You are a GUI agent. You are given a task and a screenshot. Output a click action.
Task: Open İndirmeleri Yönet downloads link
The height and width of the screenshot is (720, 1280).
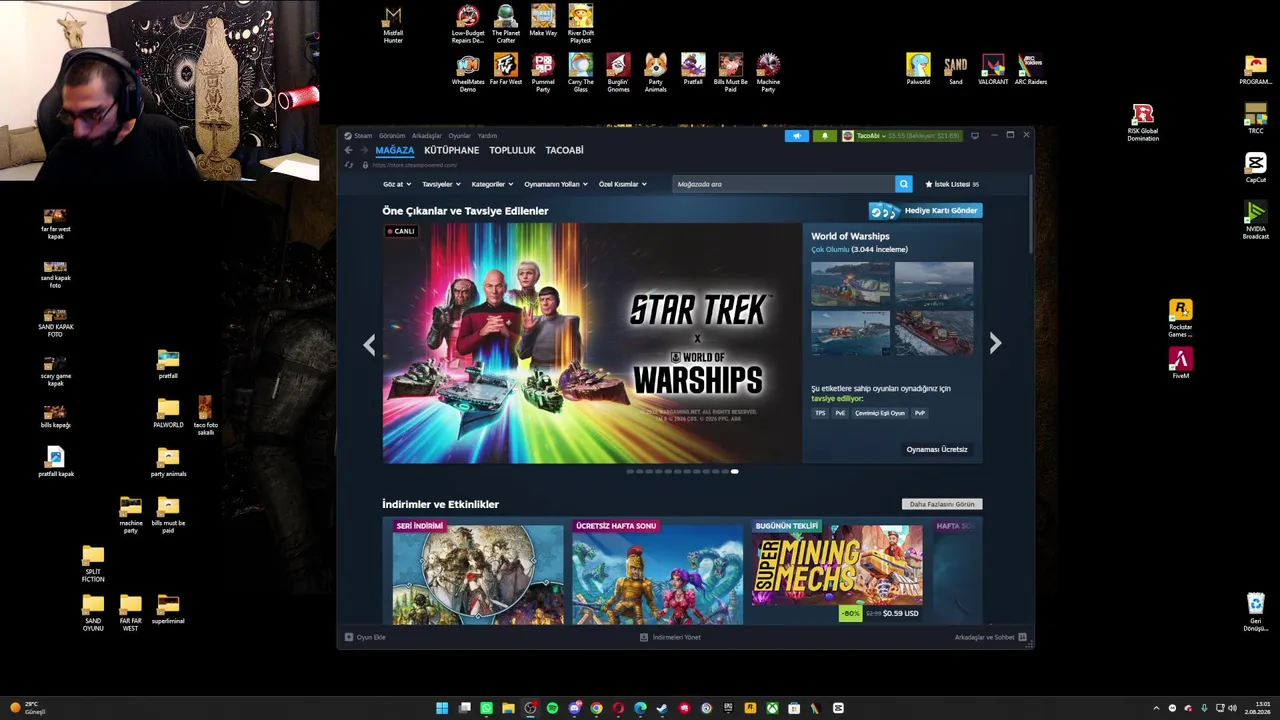point(670,637)
